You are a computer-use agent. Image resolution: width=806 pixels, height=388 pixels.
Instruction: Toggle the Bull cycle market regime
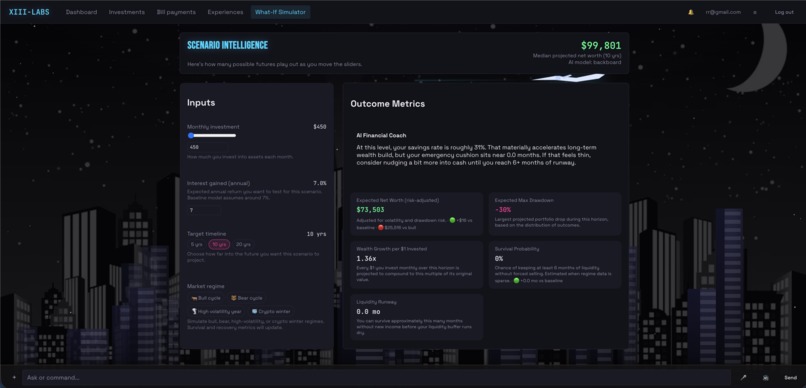click(206, 298)
